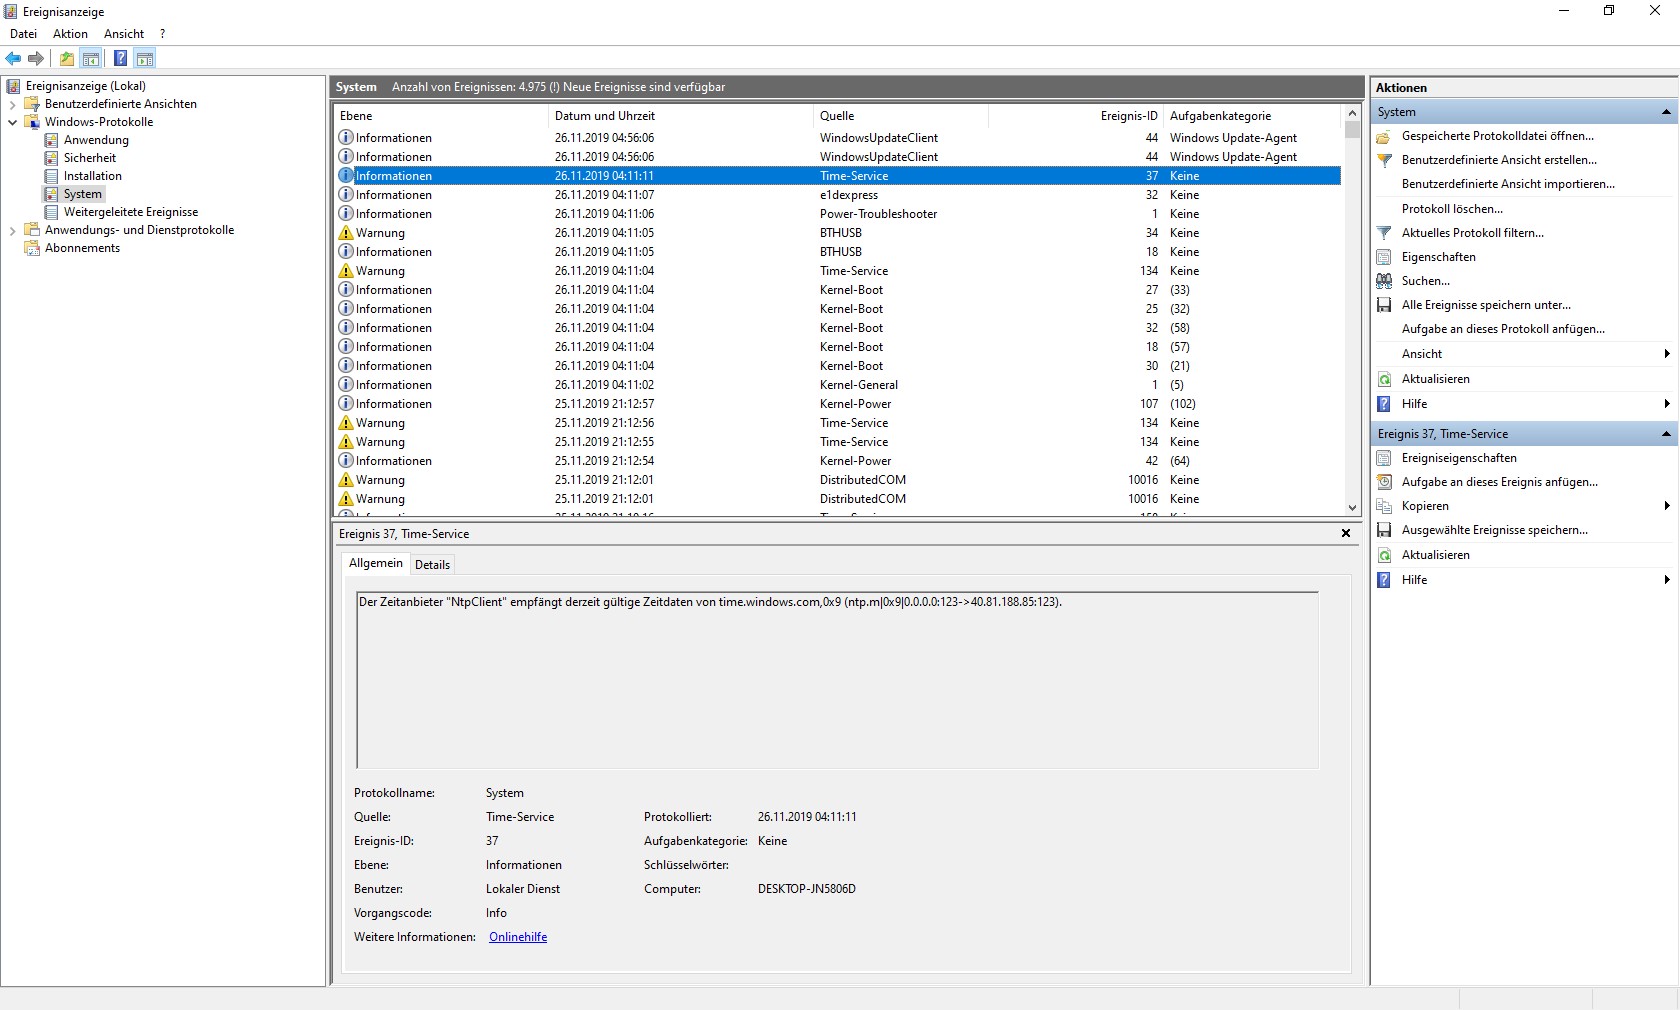
Task: Click Benutzerdefinierte Ansicht importieren... action
Action: point(1508,184)
